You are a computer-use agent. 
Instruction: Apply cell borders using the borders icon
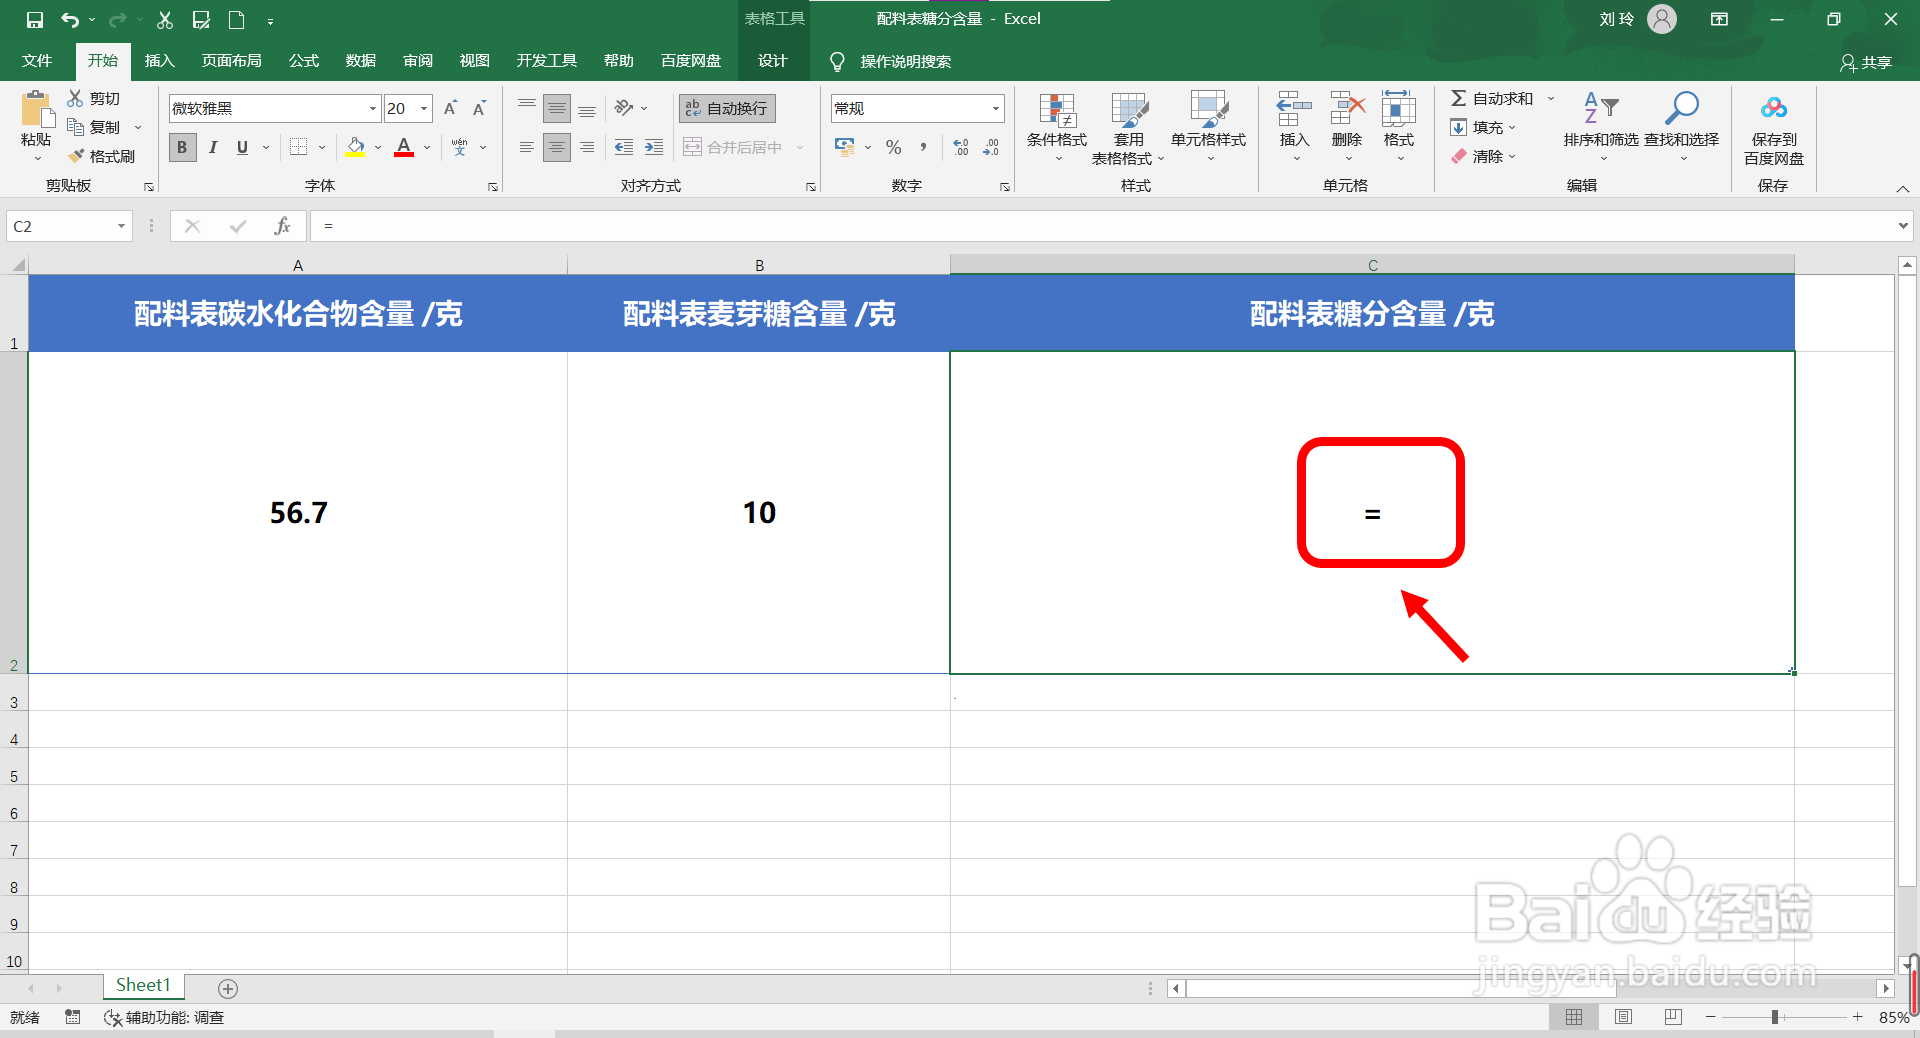click(298, 147)
